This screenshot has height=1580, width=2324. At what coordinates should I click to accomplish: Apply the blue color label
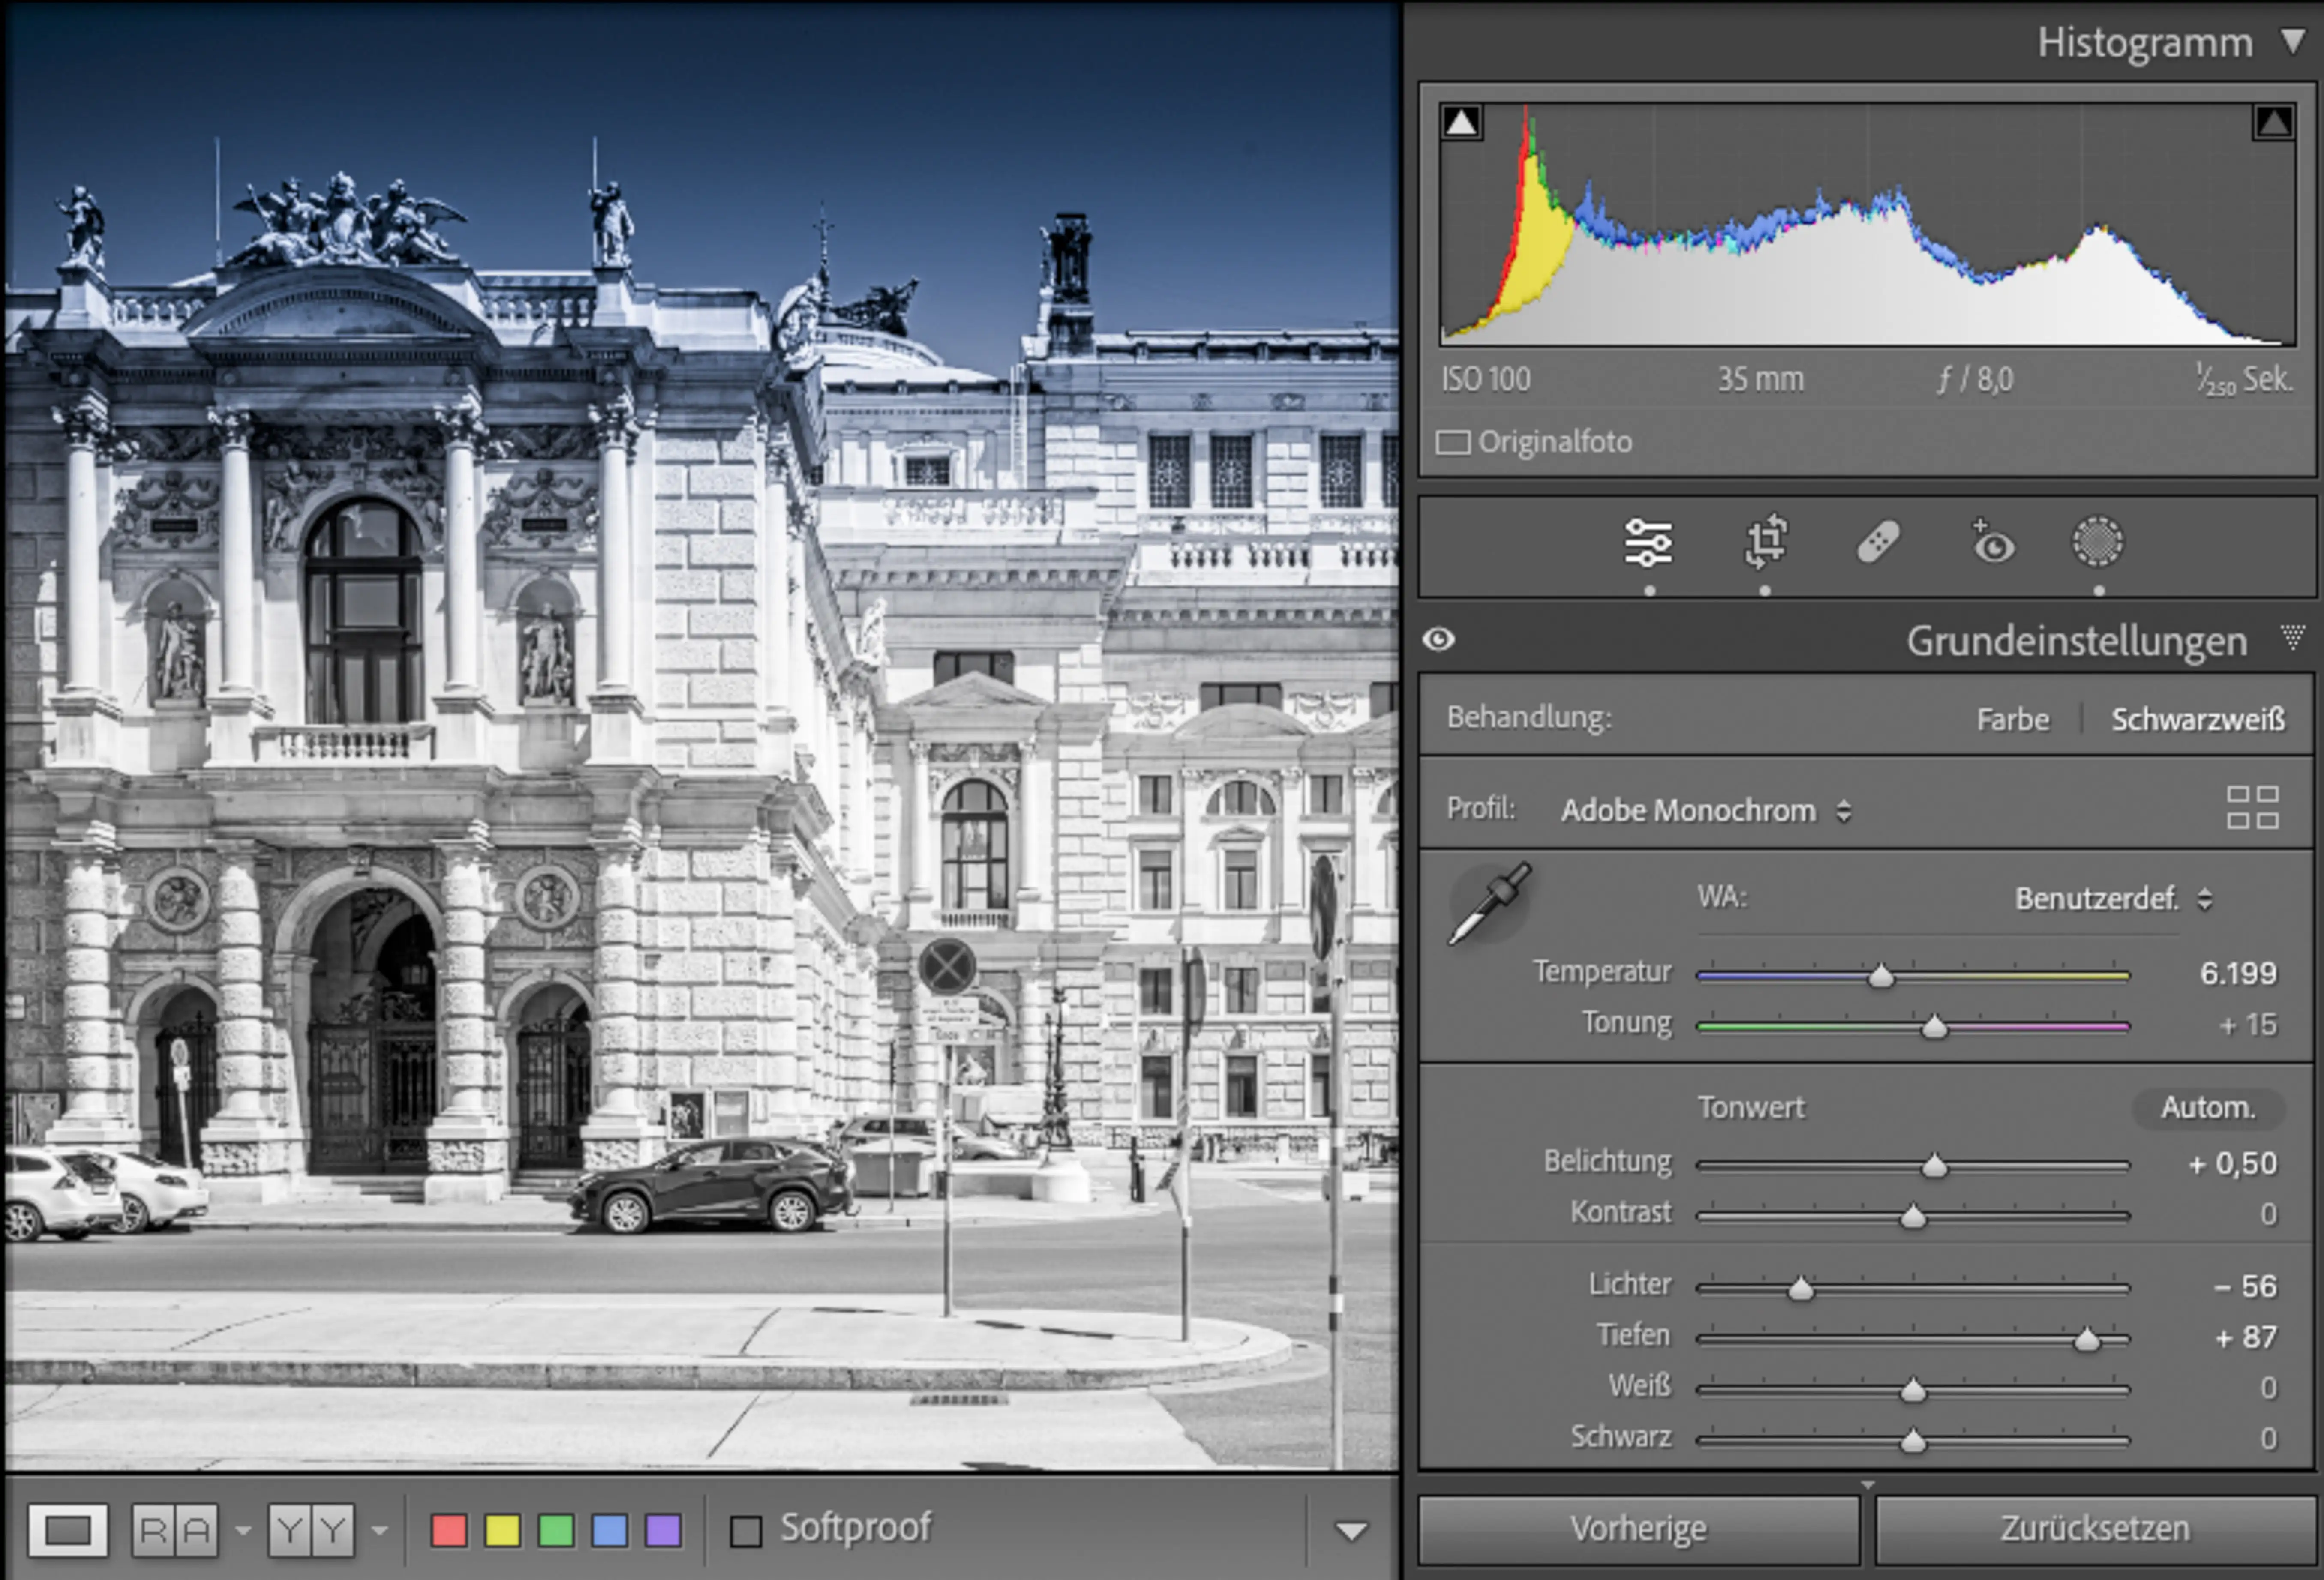610,1530
